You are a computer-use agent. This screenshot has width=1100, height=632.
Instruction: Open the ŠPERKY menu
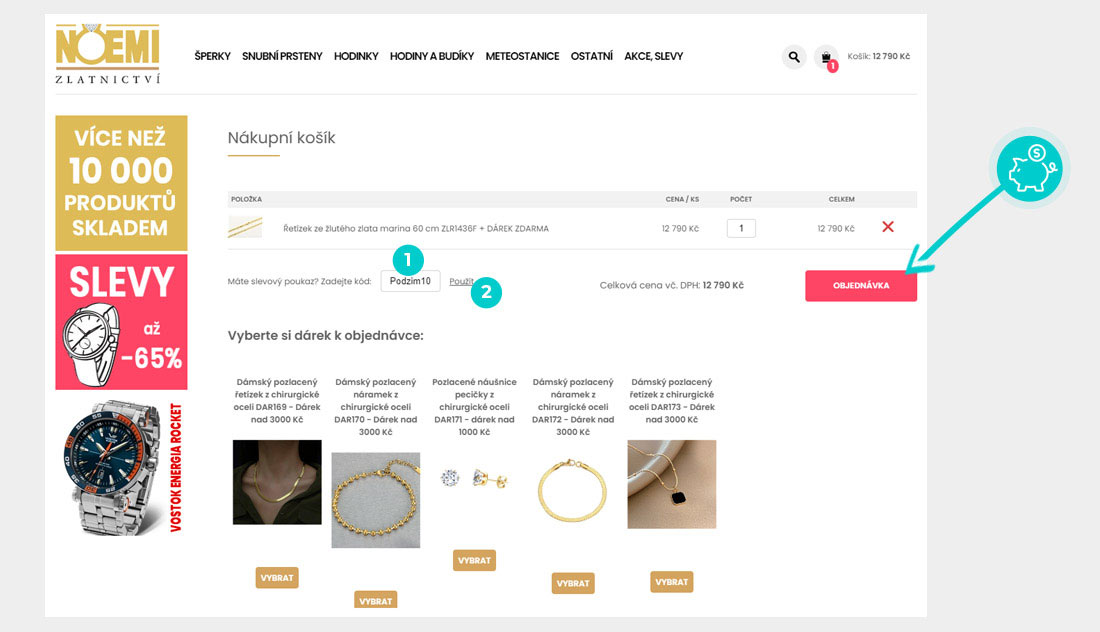pyautogui.click(x=213, y=56)
